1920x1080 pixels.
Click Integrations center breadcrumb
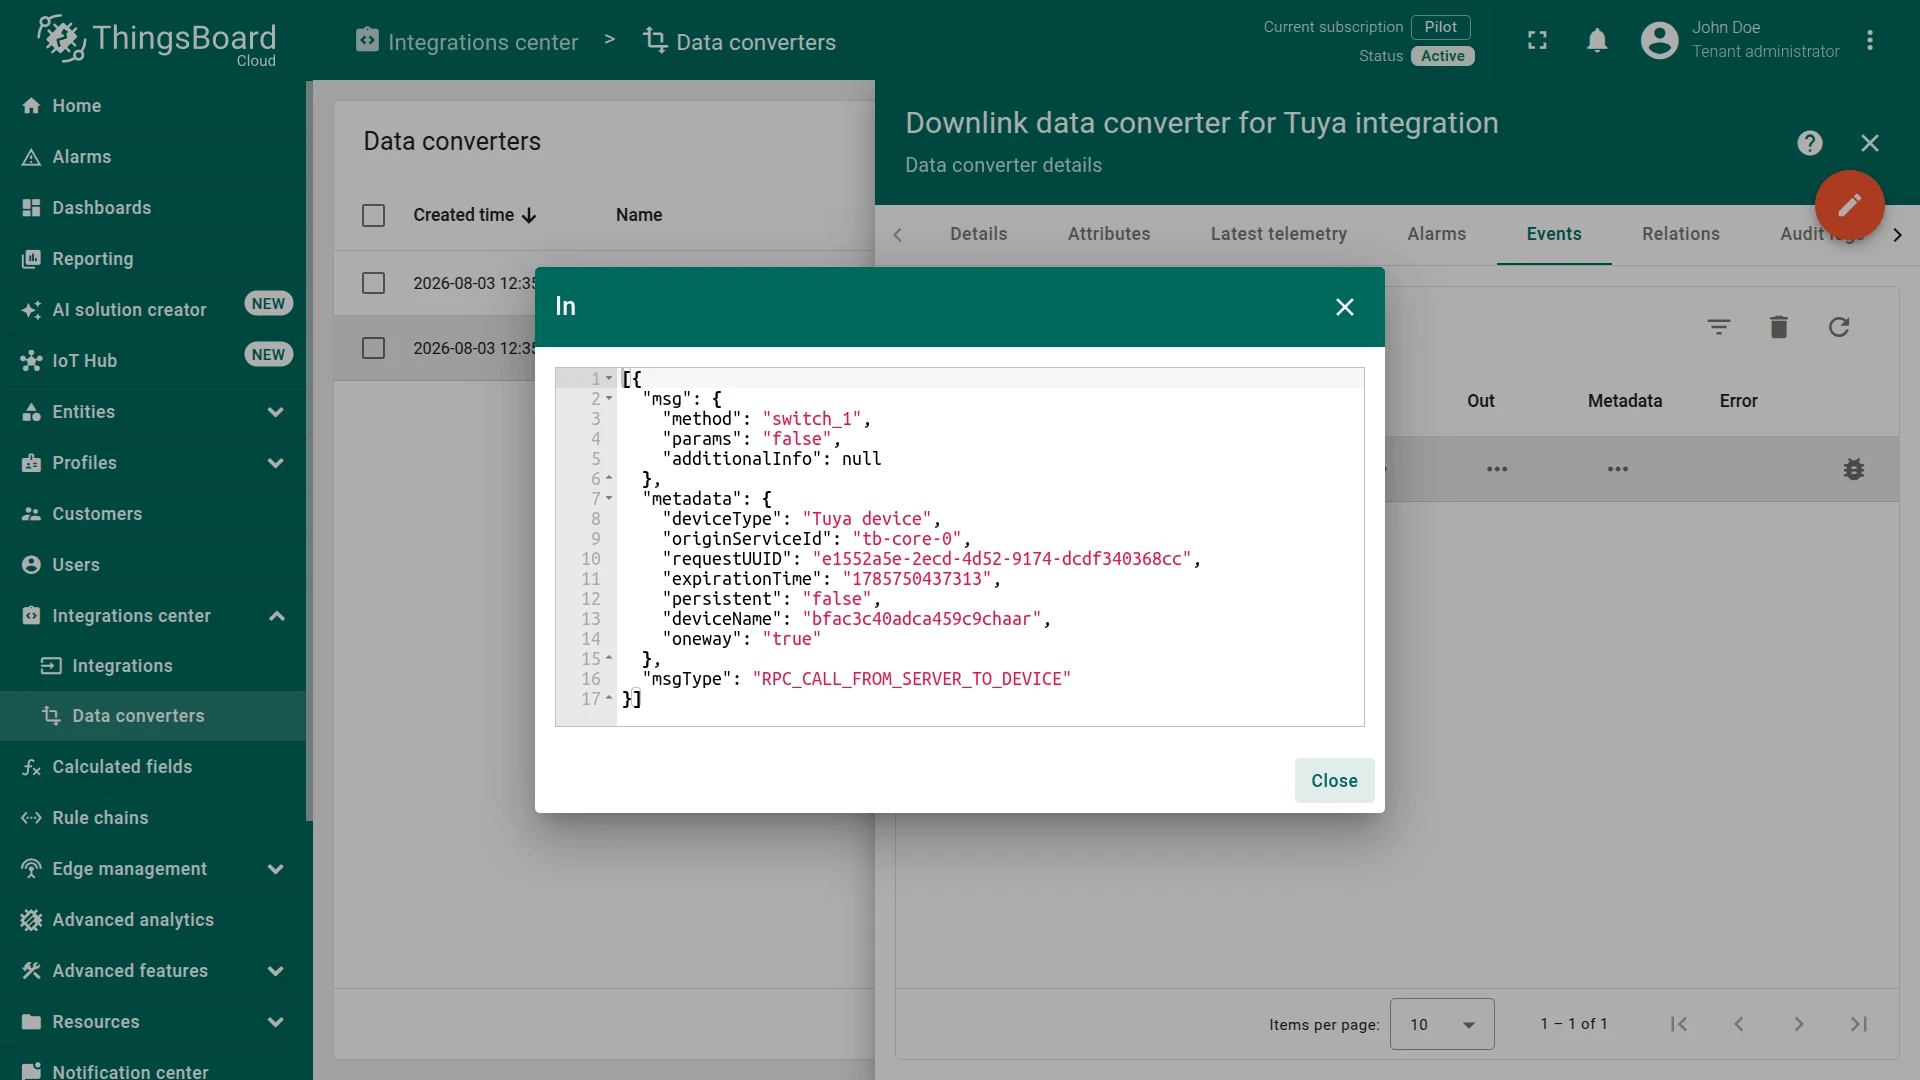pos(467,41)
